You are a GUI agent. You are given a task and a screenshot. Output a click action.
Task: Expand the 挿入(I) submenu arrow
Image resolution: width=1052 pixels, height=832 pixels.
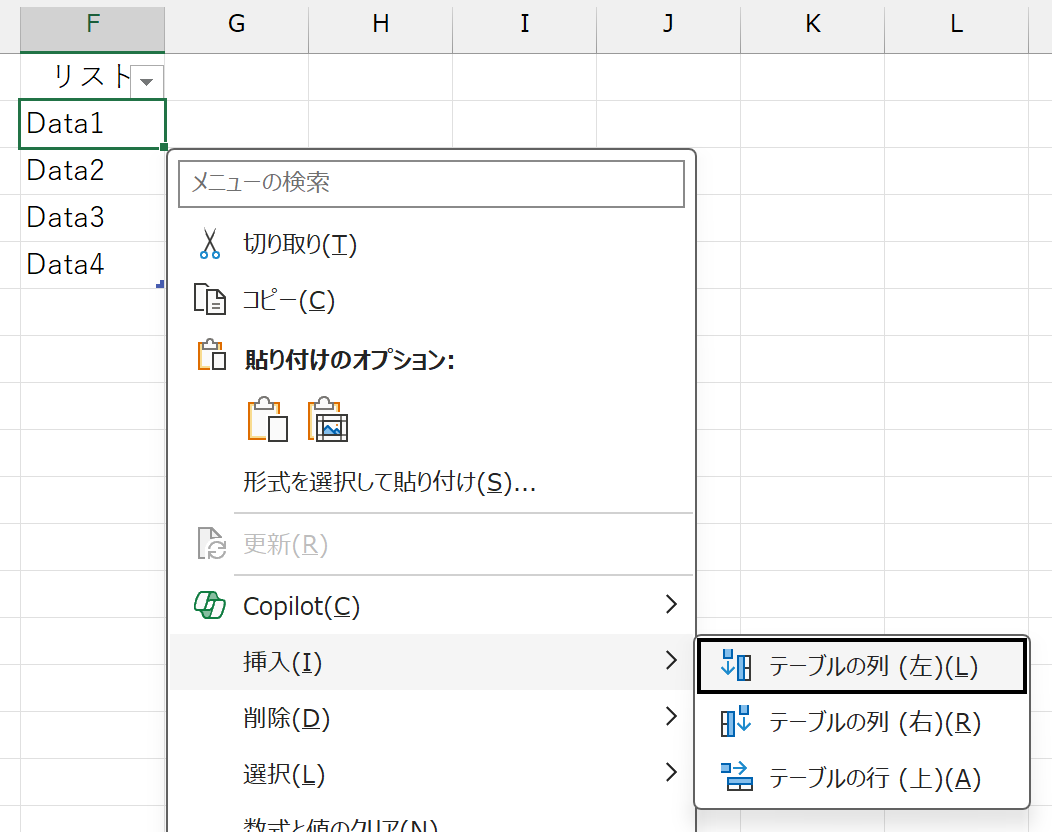(x=671, y=661)
